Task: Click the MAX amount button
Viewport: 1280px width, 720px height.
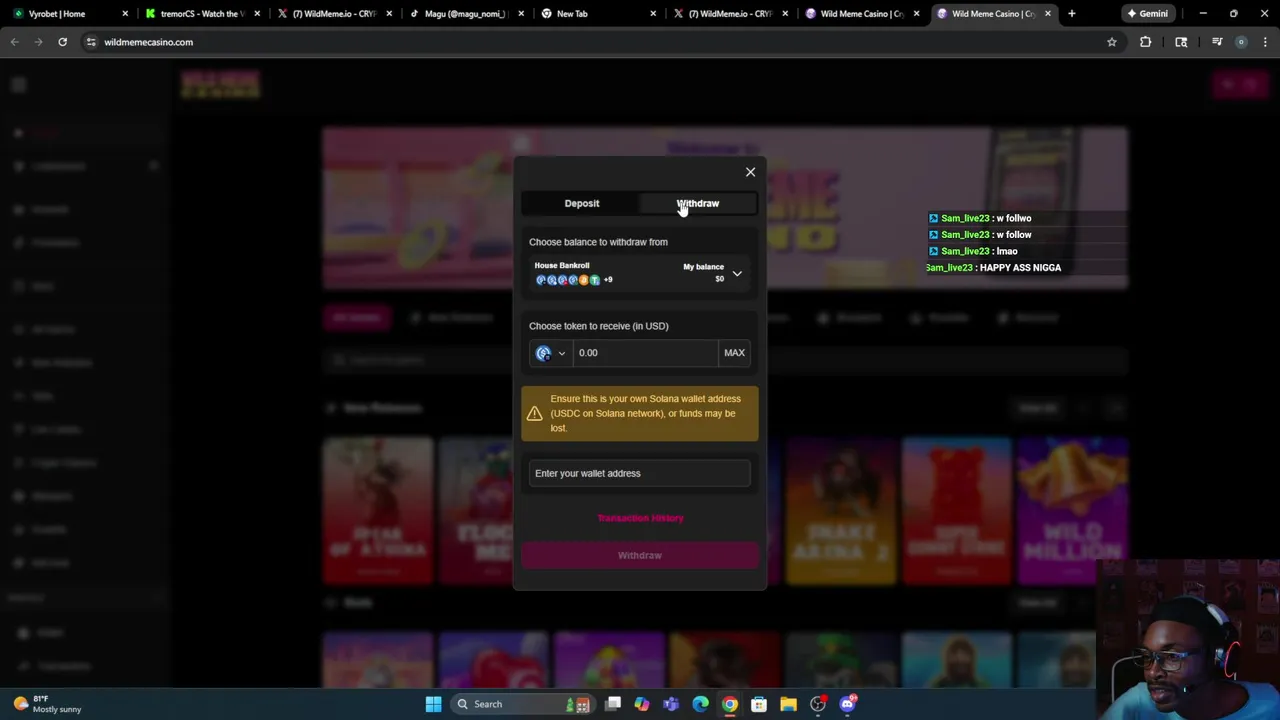Action: click(734, 353)
